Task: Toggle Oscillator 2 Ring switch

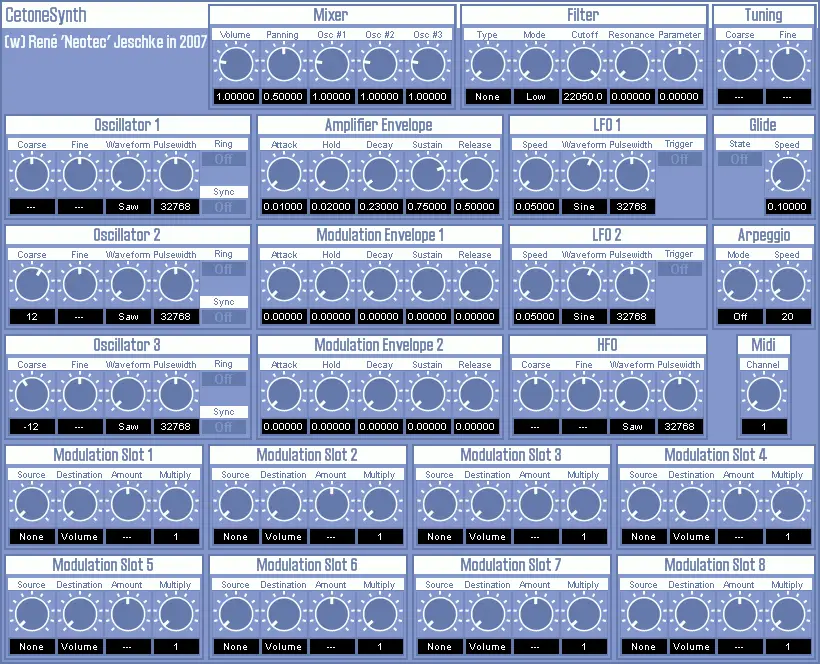Action: 224,269
